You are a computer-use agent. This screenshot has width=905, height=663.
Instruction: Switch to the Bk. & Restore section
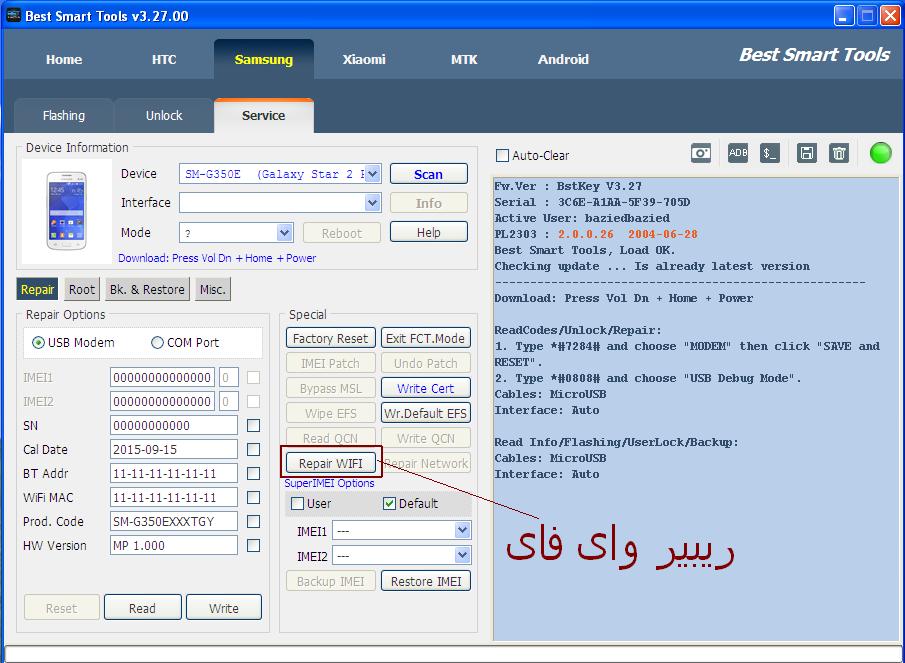(147, 290)
